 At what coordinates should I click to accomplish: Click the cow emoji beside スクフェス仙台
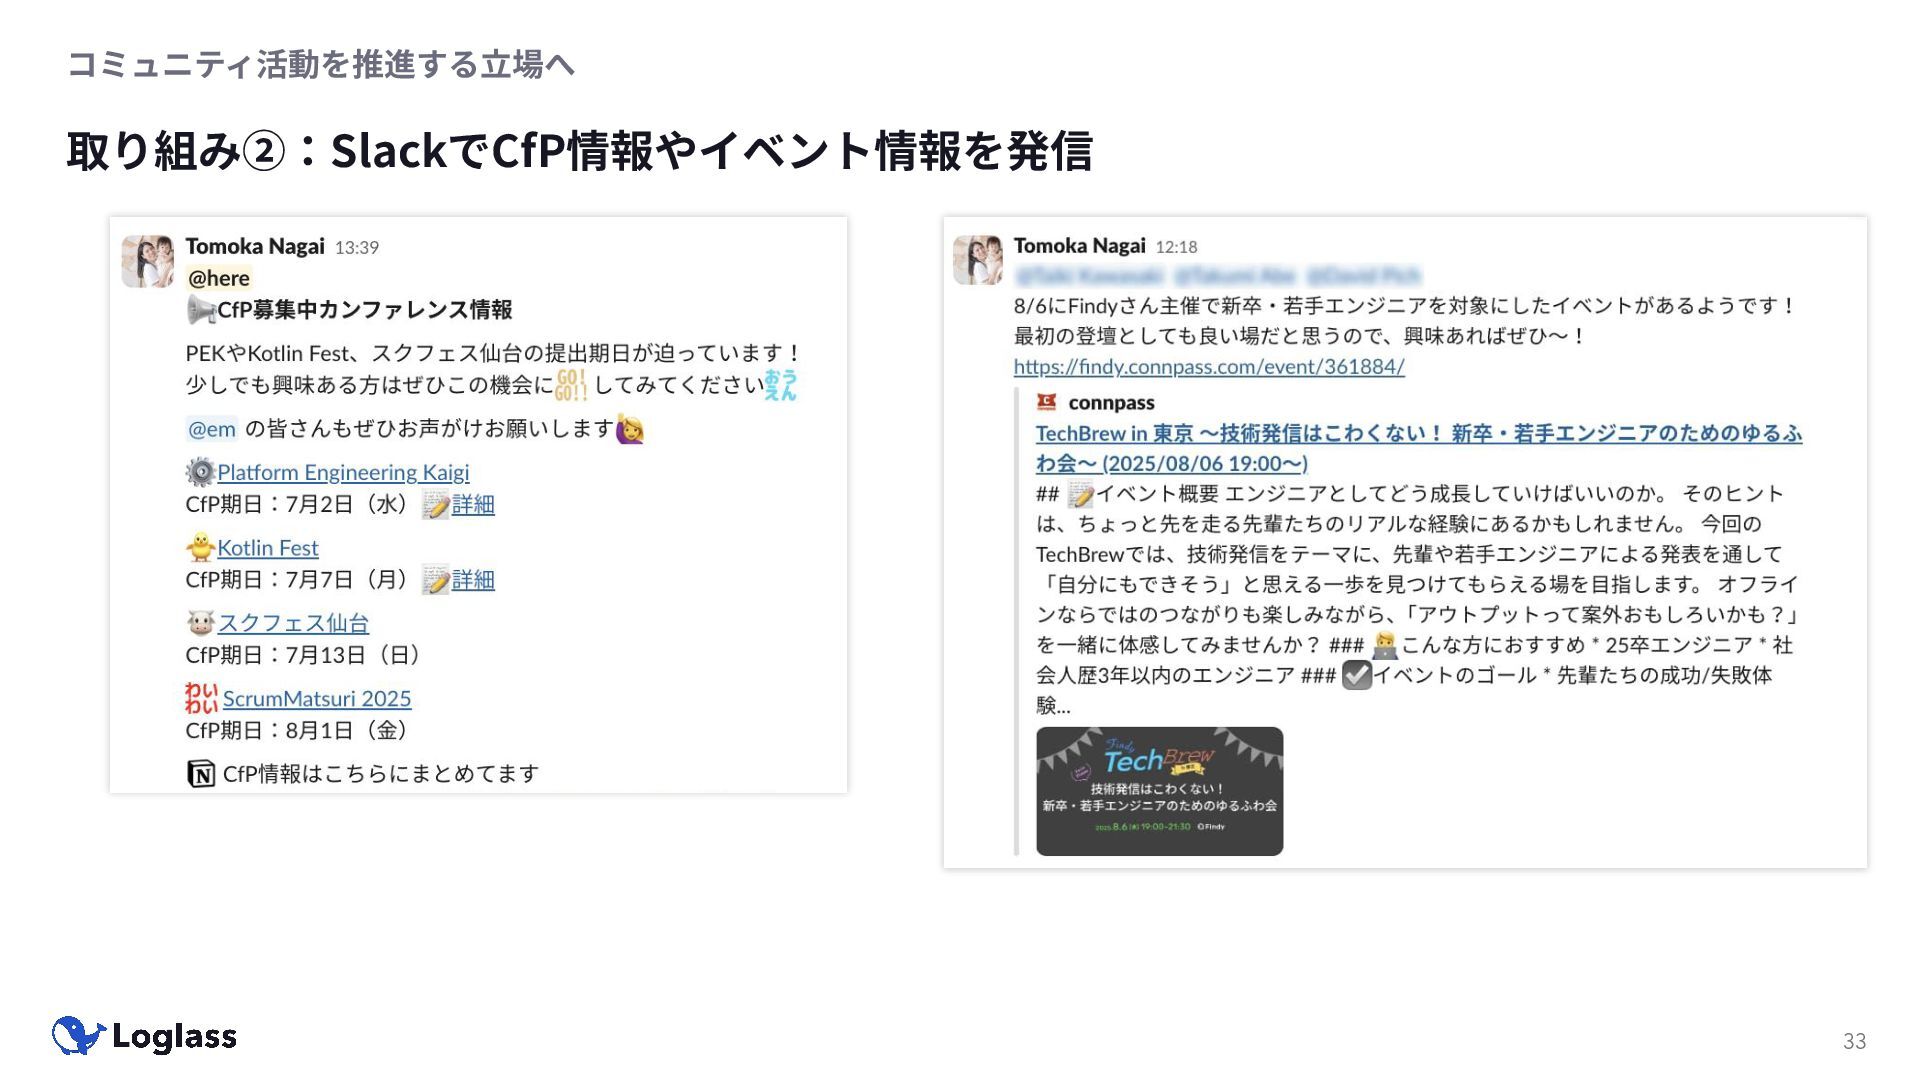tap(201, 623)
